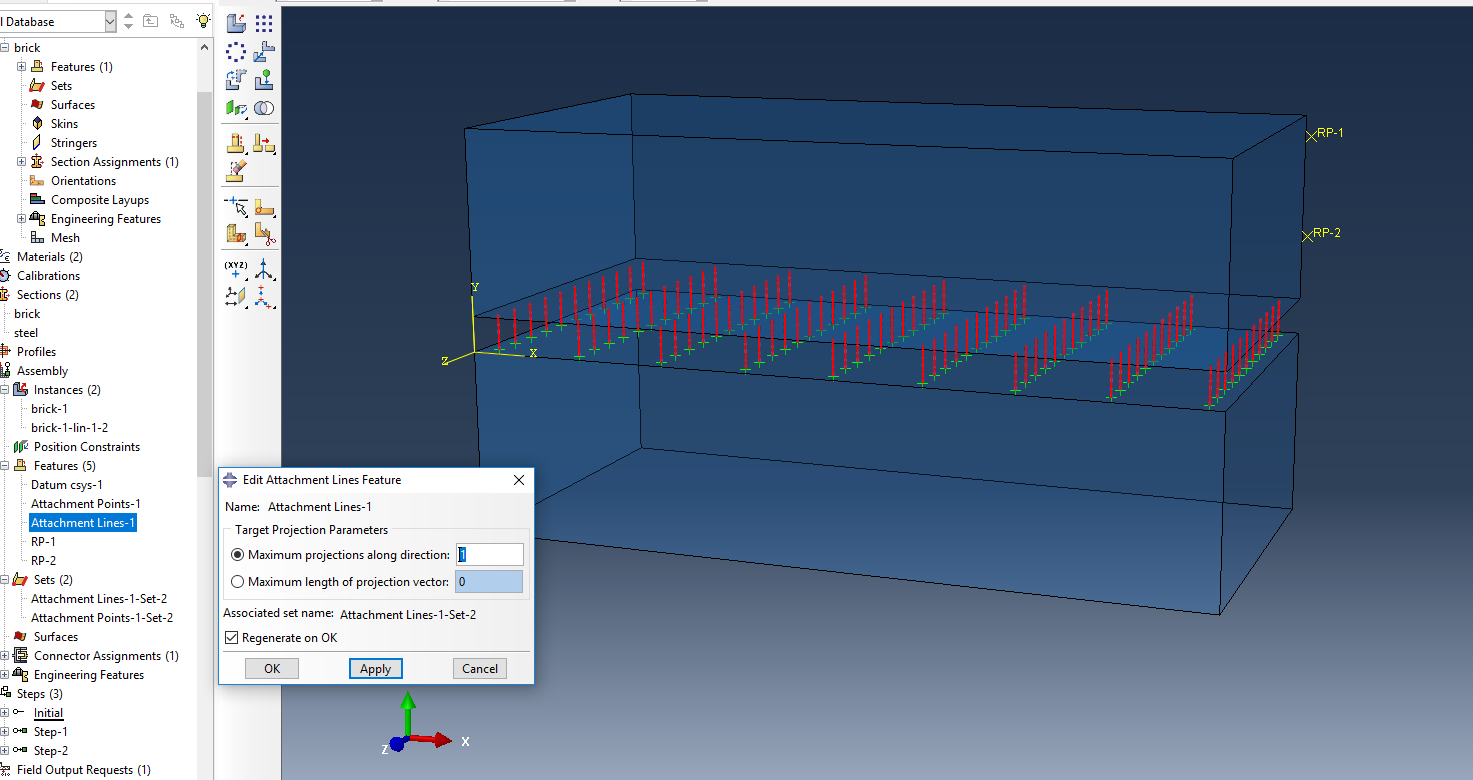Click the Cancel button

pyautogui.click(x=480, y=669)
